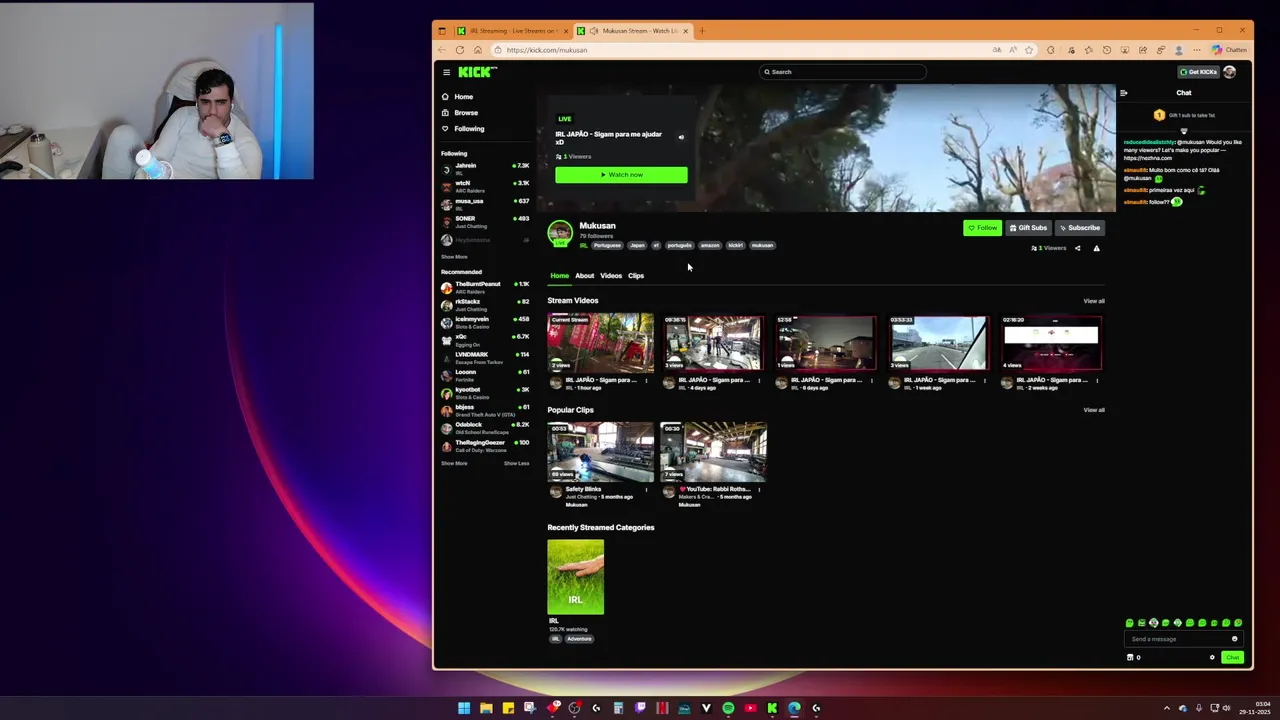Screen dimensions: 1280x720
Task: Open options menu for the 4 days ago video
Action: pyautogui.click(x=759, y=381)
